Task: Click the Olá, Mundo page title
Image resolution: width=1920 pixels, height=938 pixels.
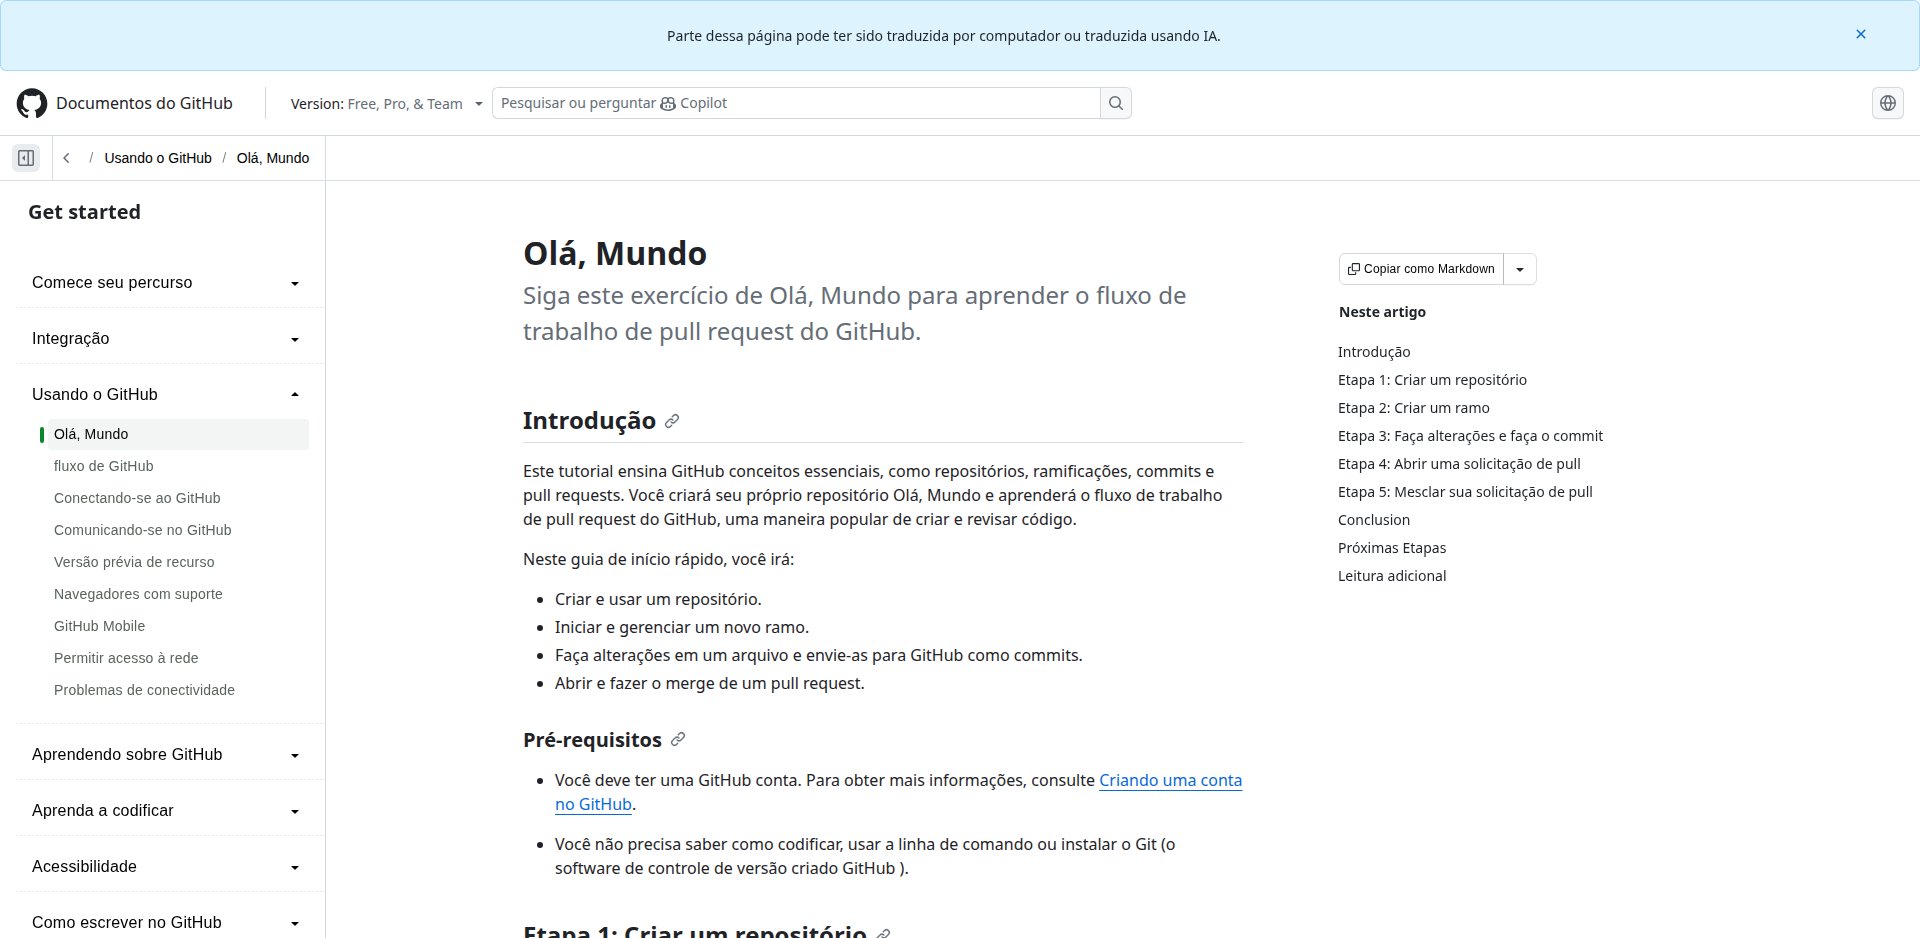Action: [x=615, y=254]
